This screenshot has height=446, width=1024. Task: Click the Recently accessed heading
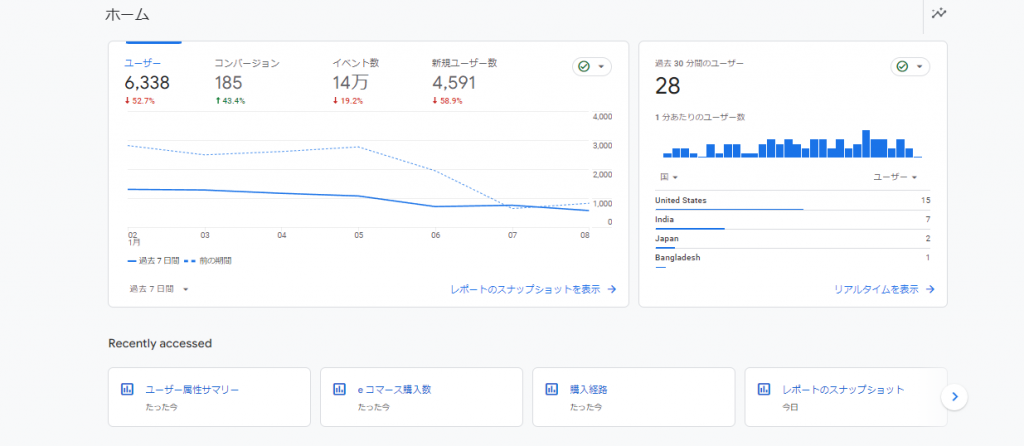[x=160, y=343]
